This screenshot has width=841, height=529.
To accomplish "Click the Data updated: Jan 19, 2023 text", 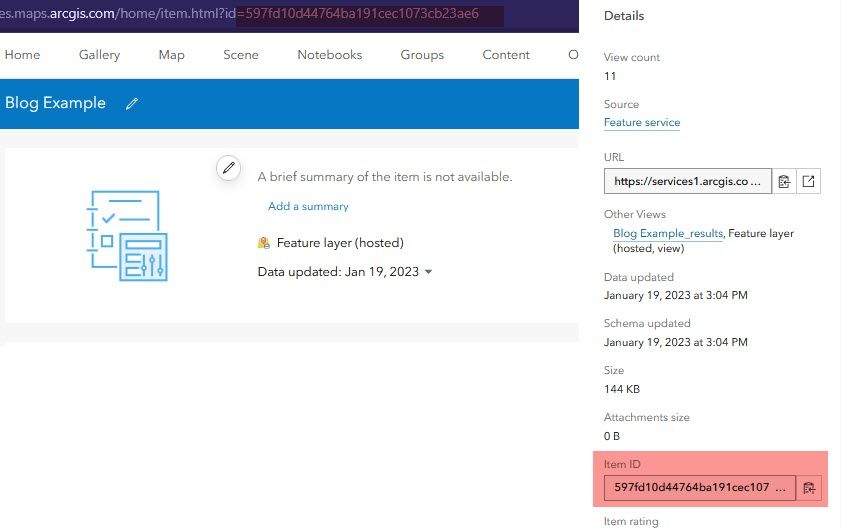I will pos(338,271).
